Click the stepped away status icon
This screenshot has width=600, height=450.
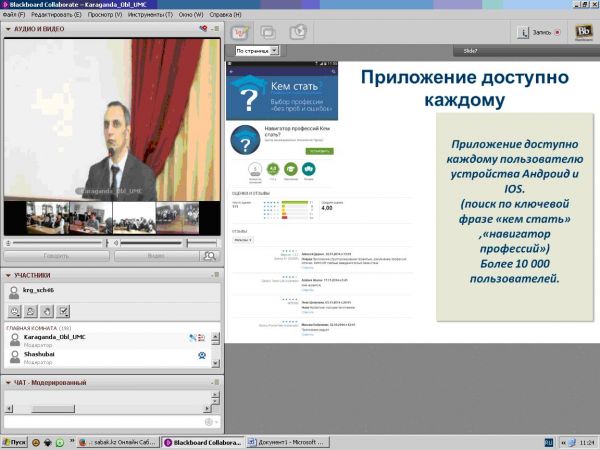coord(31,311)
